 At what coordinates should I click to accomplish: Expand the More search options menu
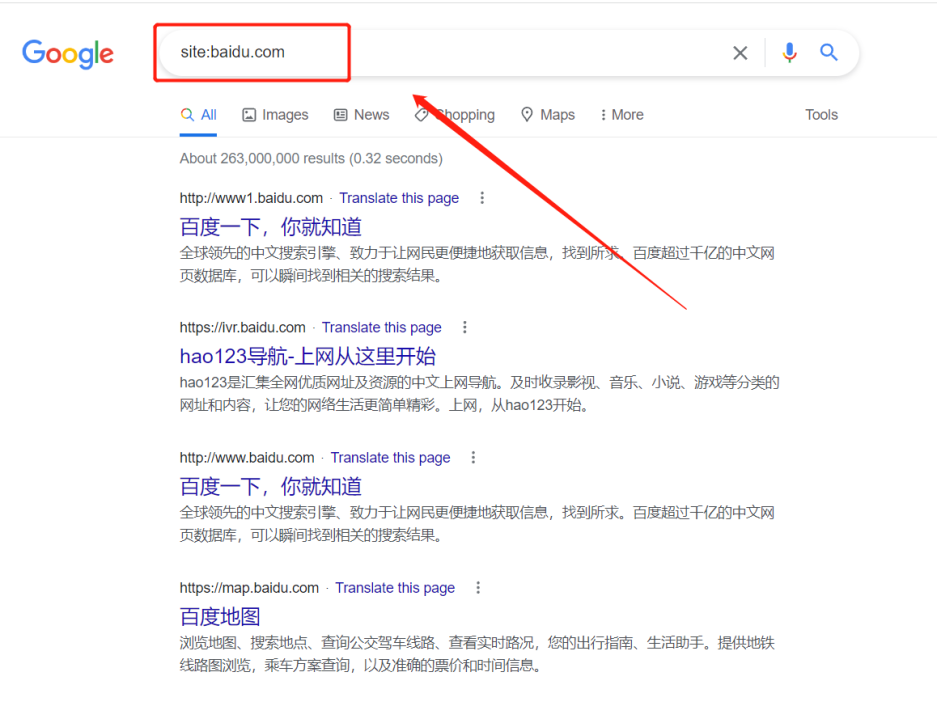click(621, 115)
